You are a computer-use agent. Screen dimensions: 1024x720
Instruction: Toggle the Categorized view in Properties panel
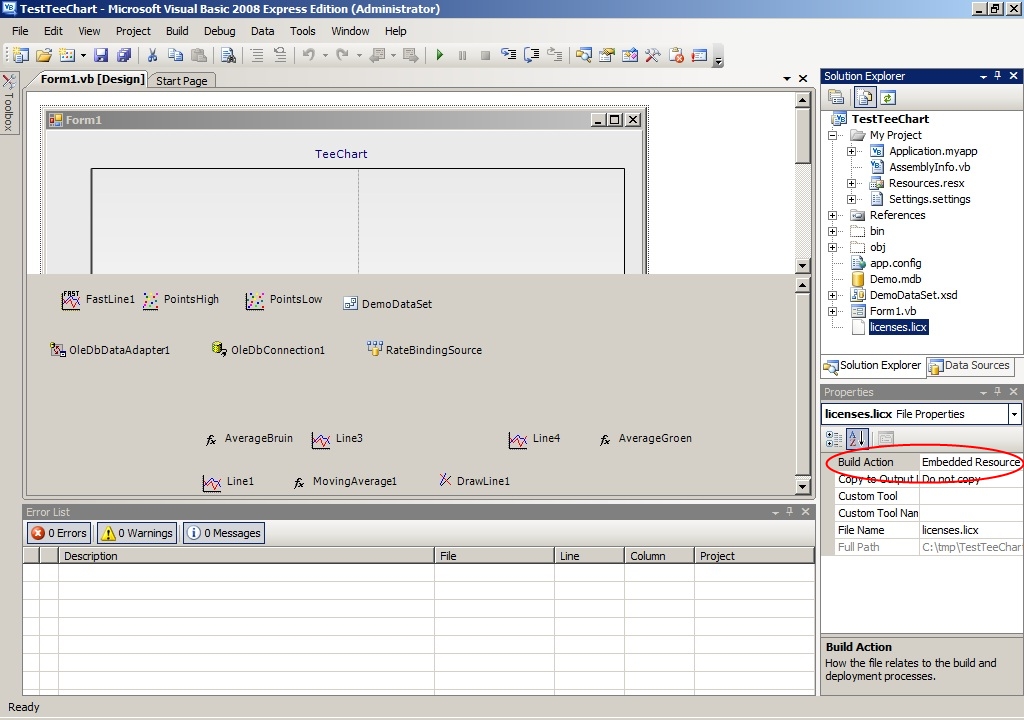tap(834, 438)
